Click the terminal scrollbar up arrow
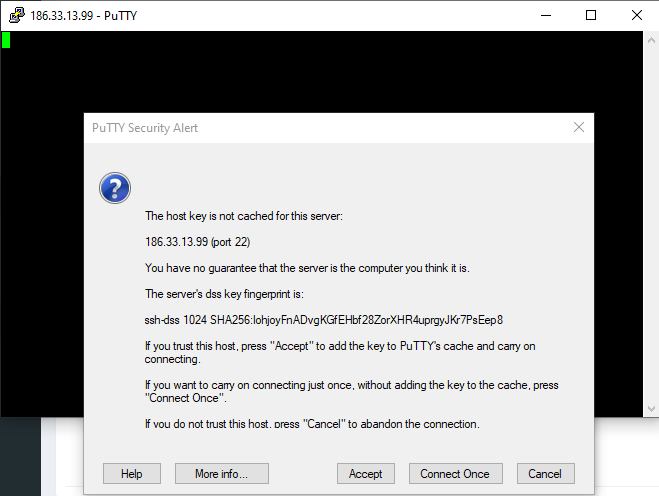The height and width of the screenshot is (496, 659). pyautogui.click(x=651, y=41)
